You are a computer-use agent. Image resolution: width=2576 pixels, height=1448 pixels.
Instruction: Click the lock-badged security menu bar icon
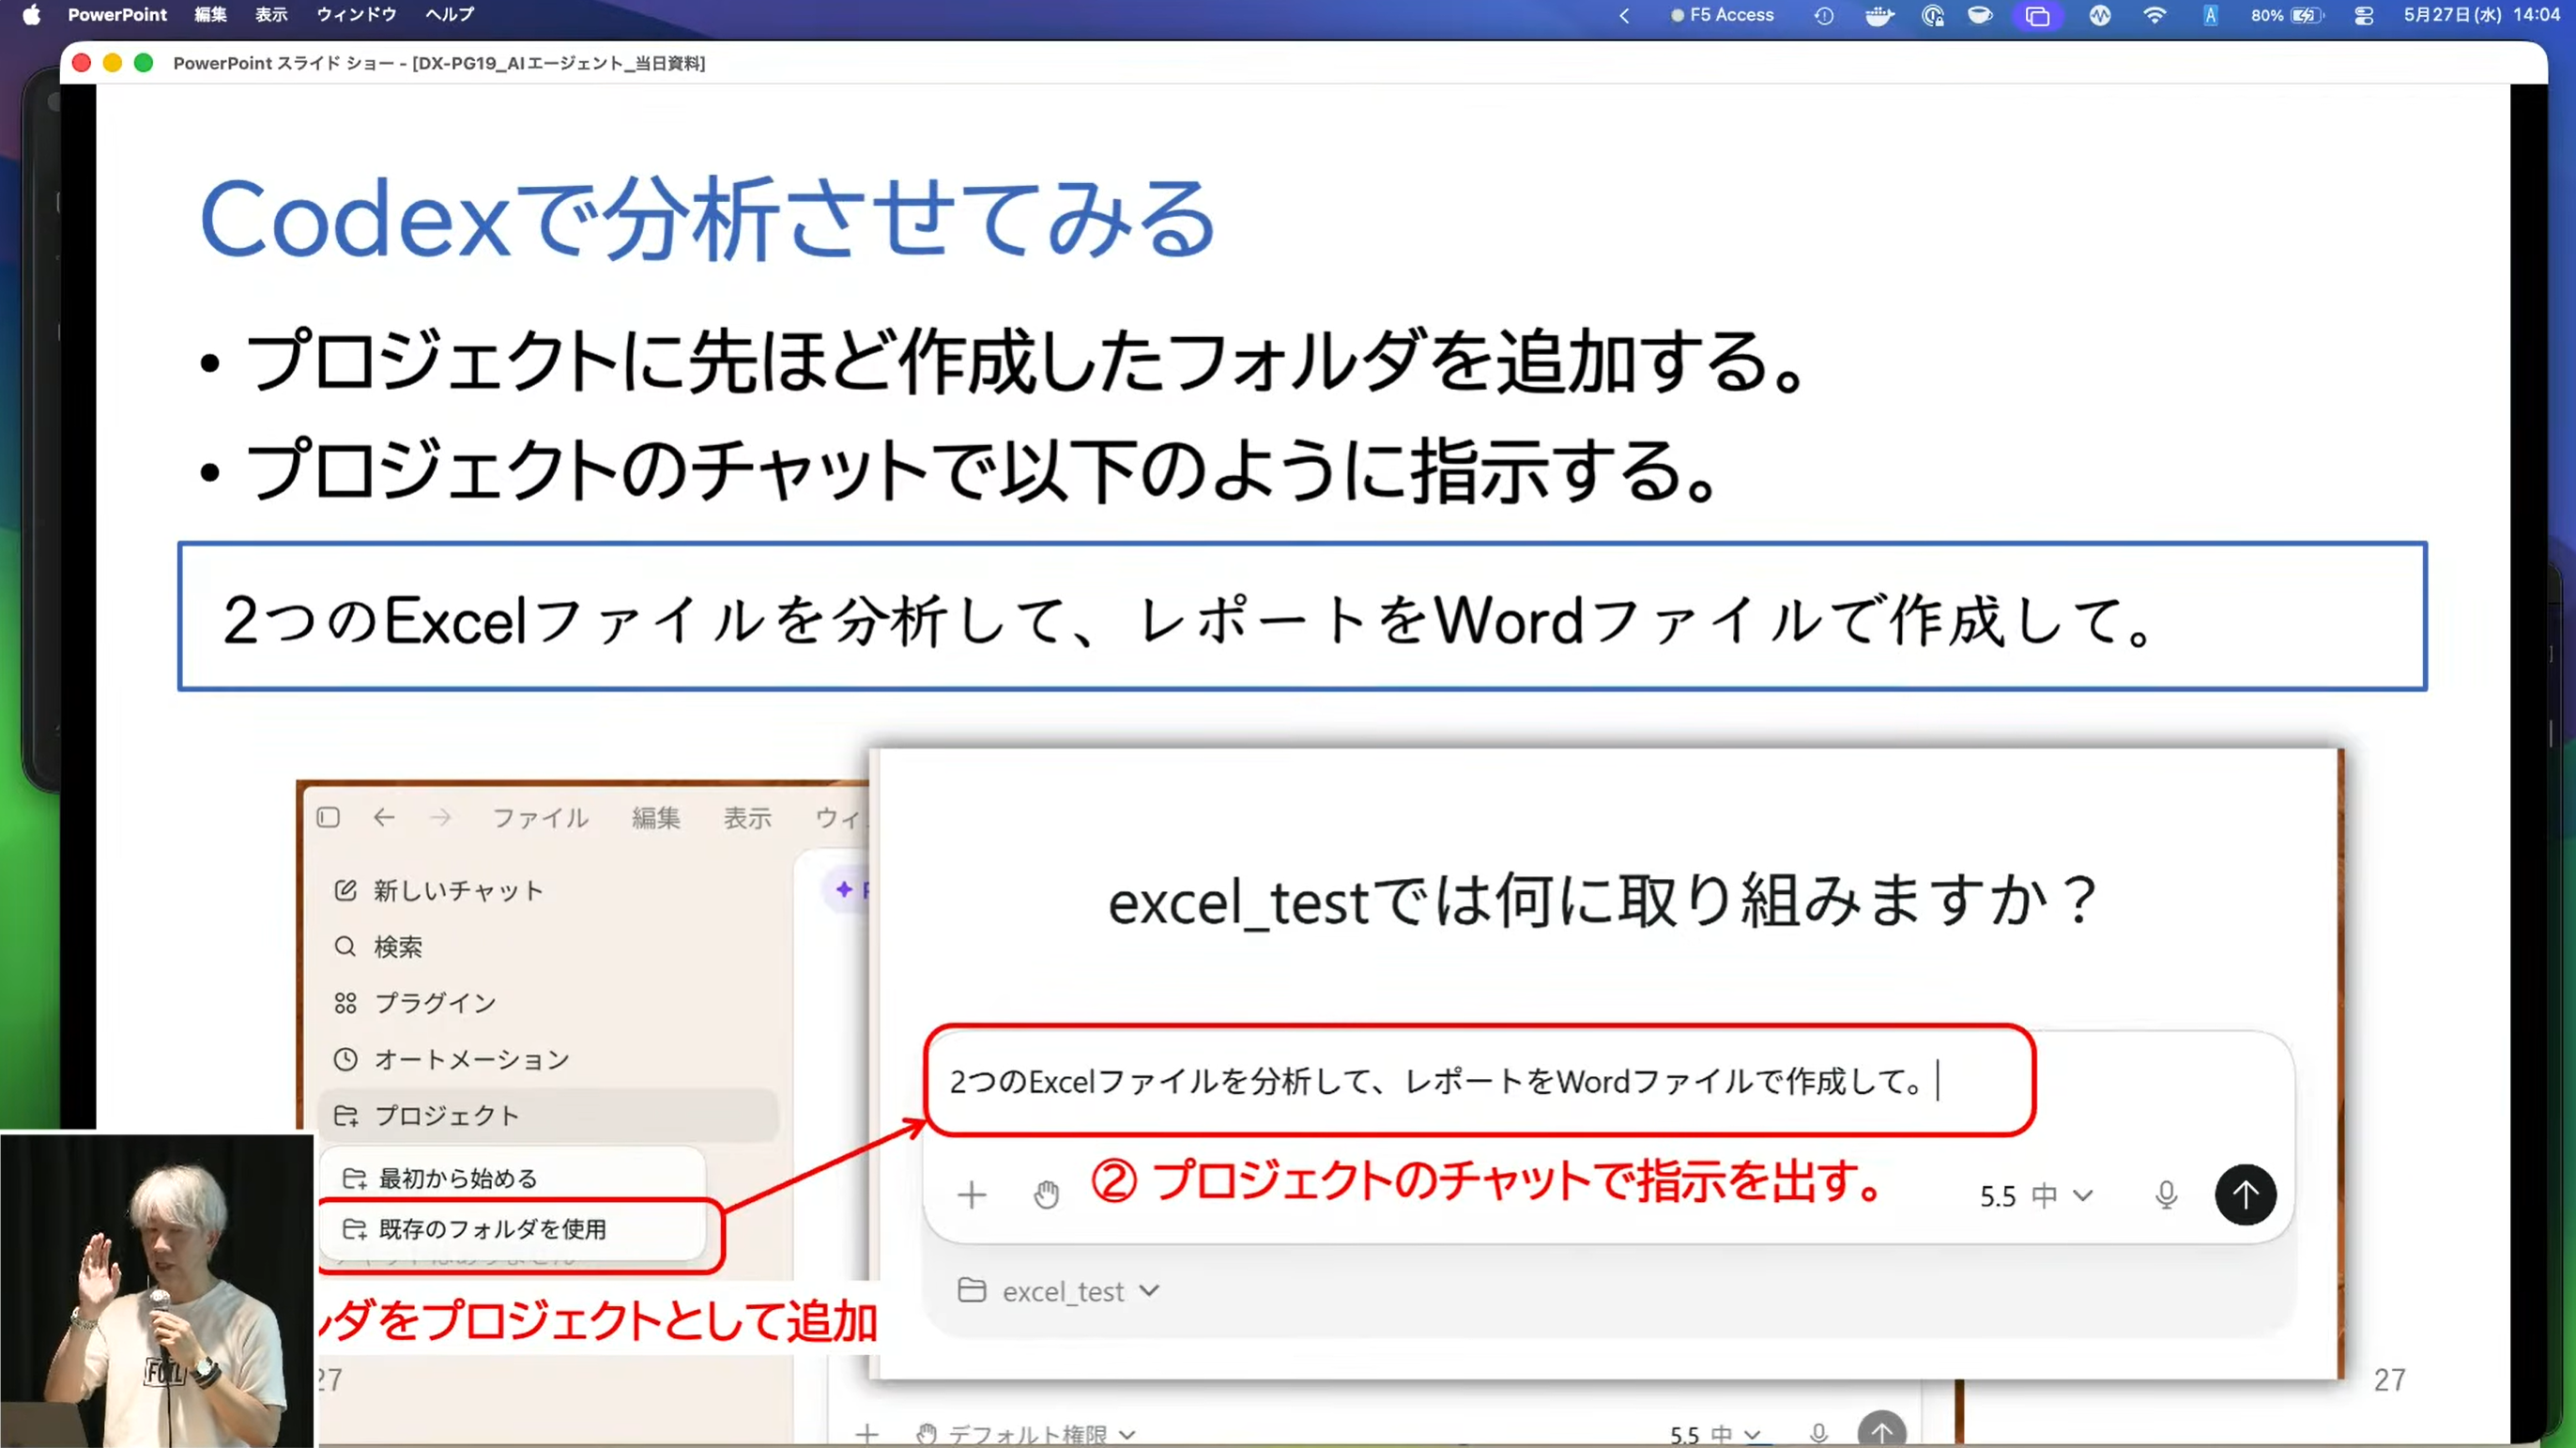1932,15
